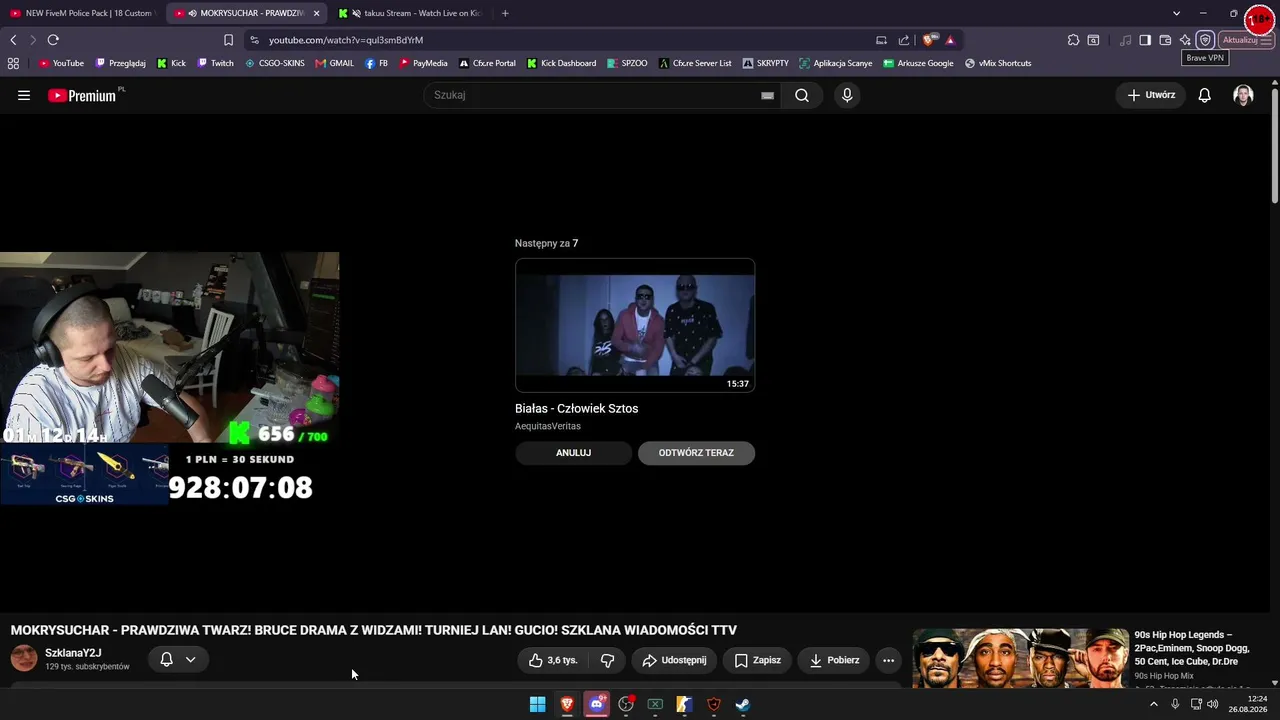1280x720 pixels.
Task: Open Brave Shields lion icon
Action: coord(929,40)
